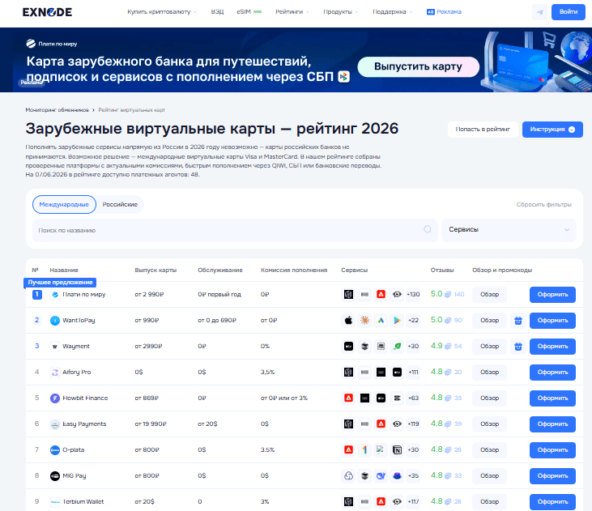This screenshot has height=511, width=592.
Task: Show +130 more services for Плати по миру
Action: point(413,294)
